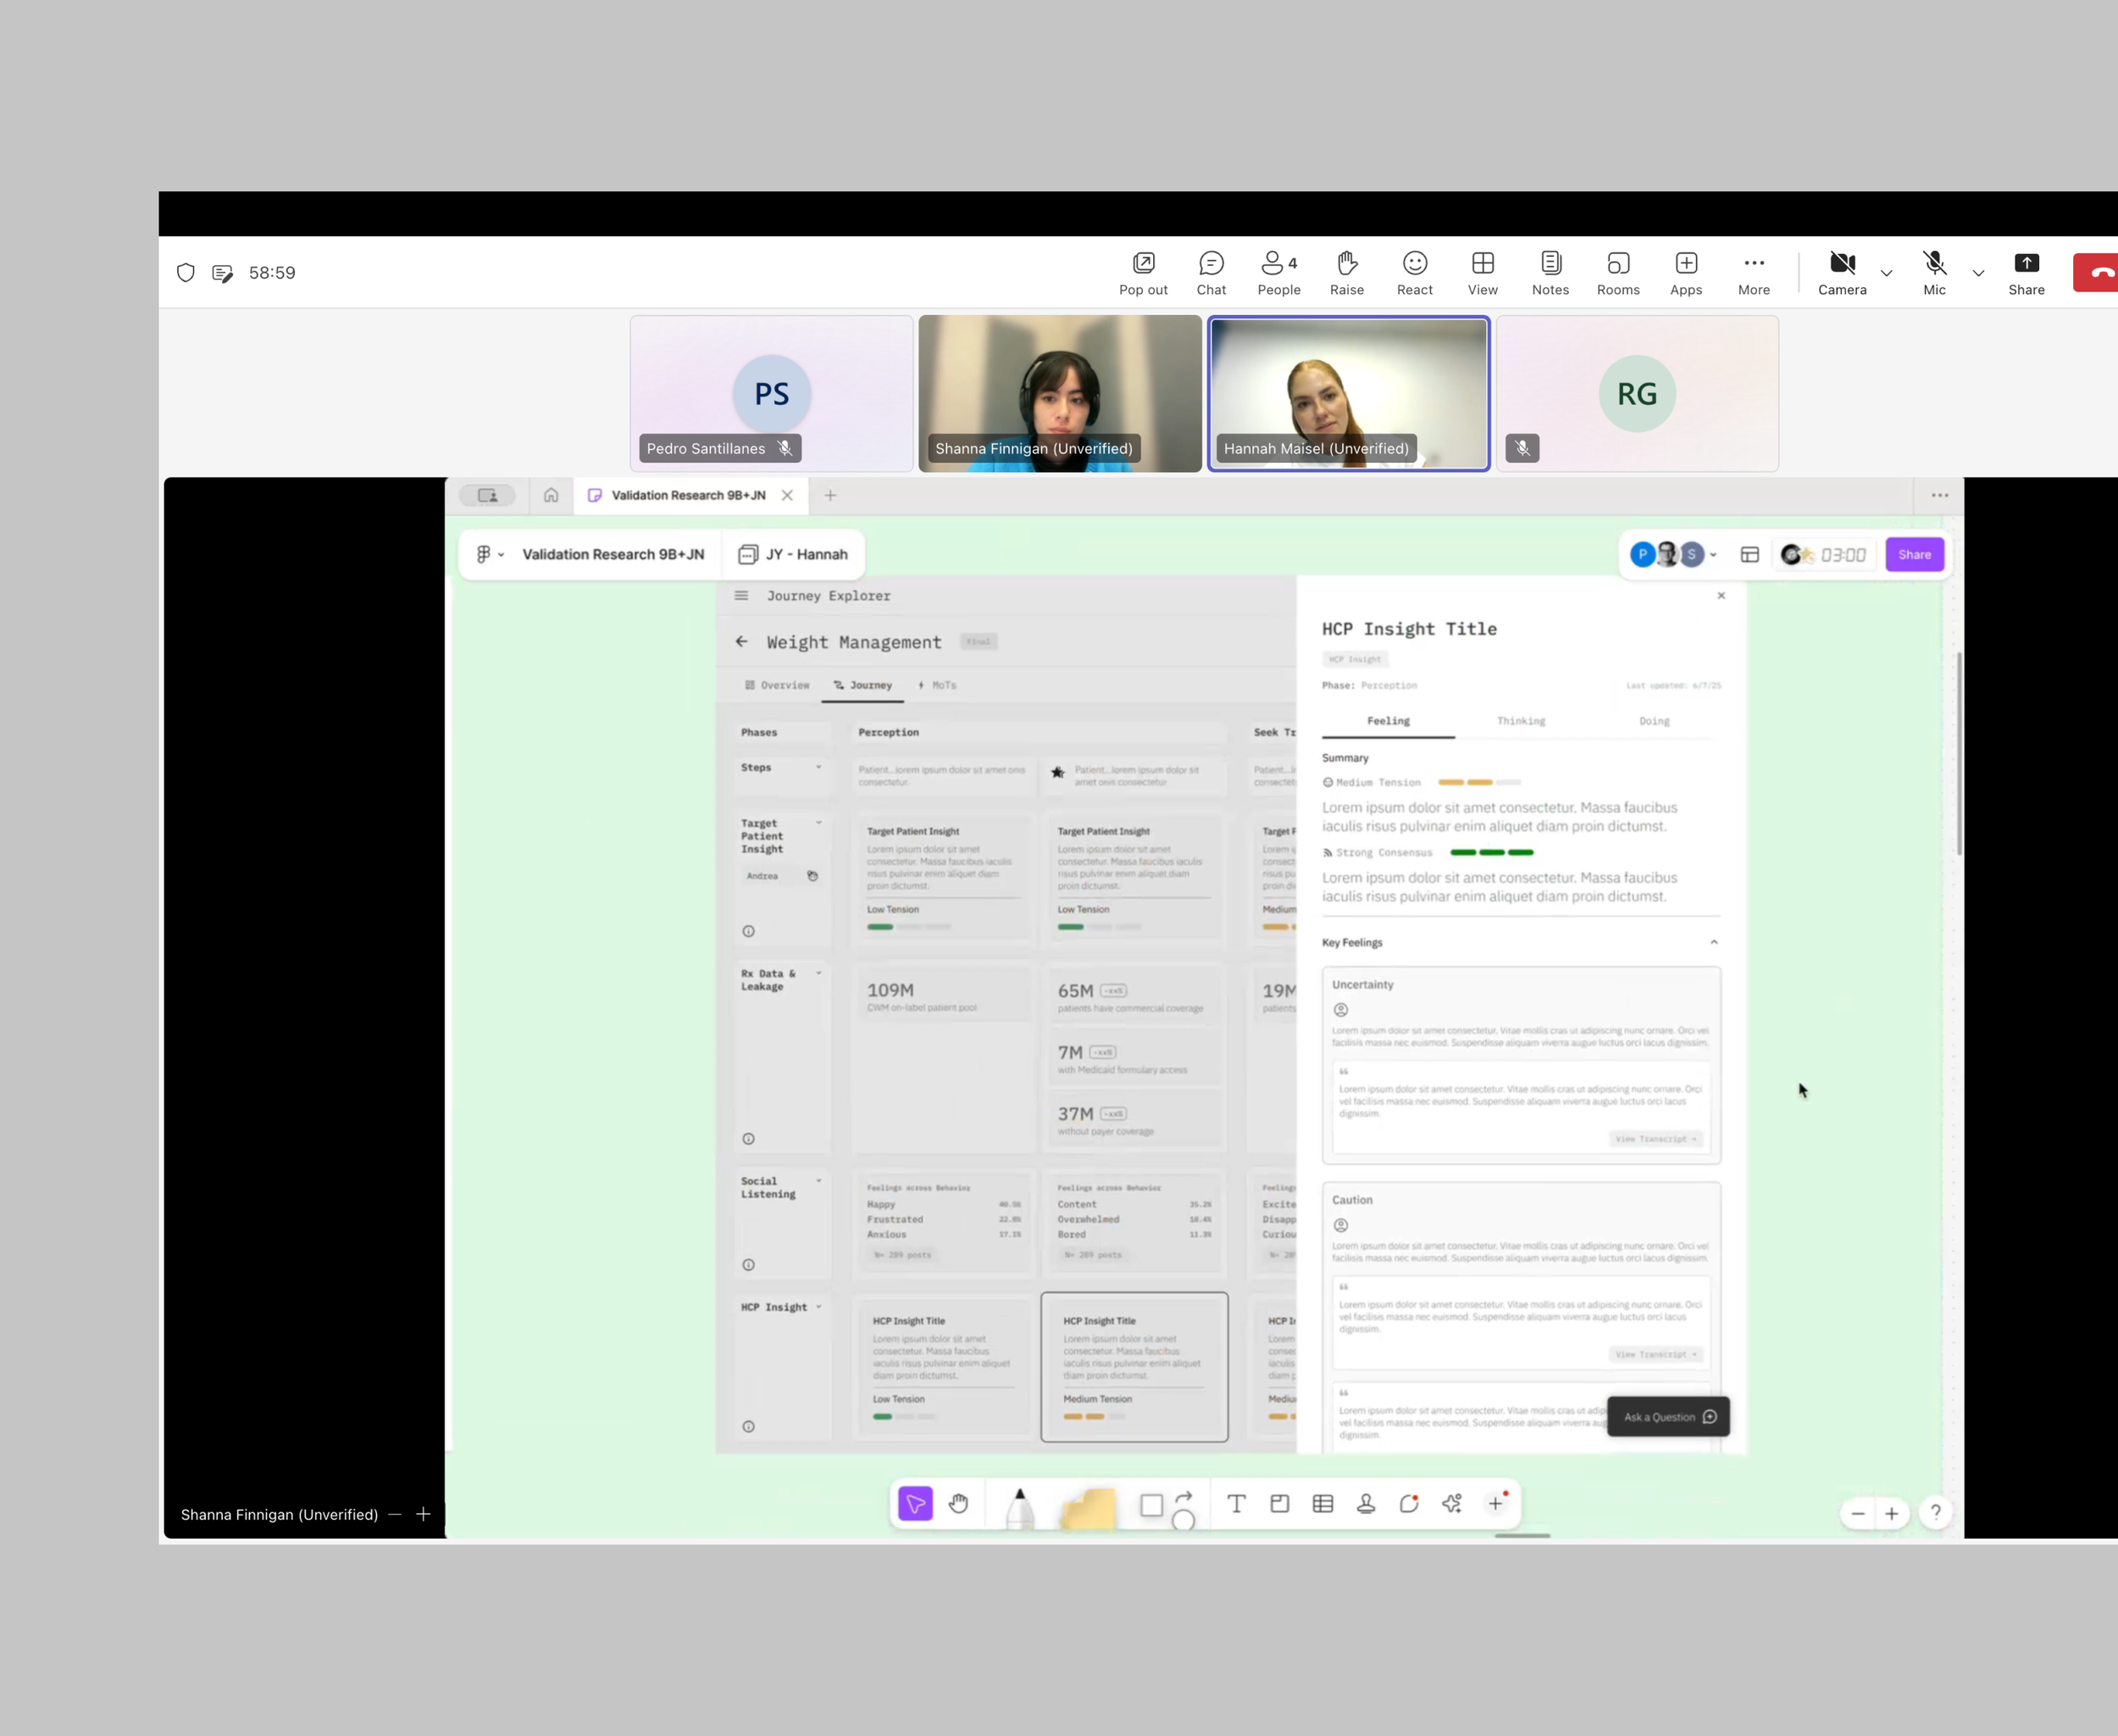Viewport: 2118px width, 1736px height.
Task: Open the Chat panel
Action: [1210, 273]
